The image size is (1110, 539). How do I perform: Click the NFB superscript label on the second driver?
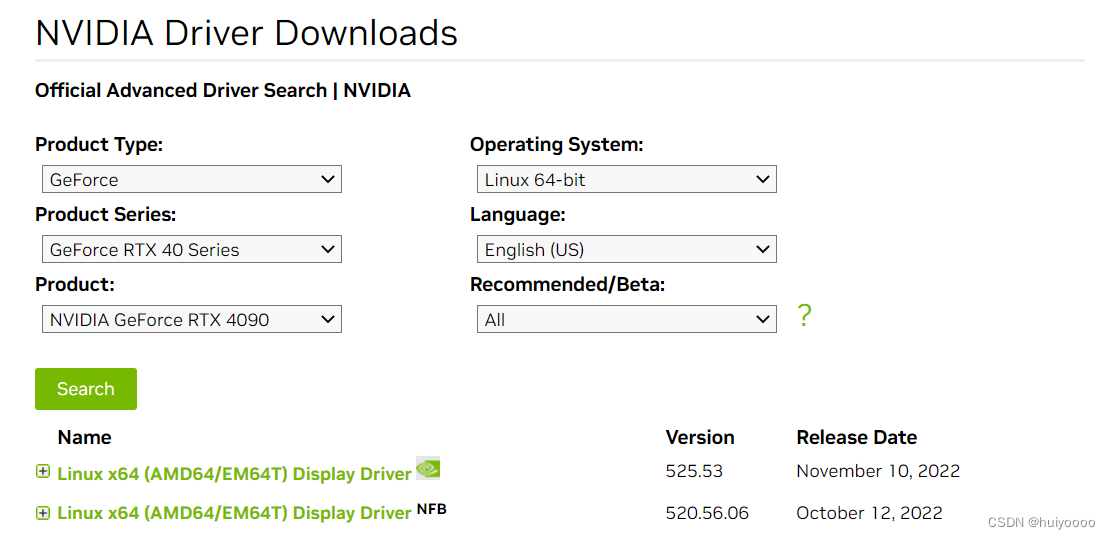(432, 509)
